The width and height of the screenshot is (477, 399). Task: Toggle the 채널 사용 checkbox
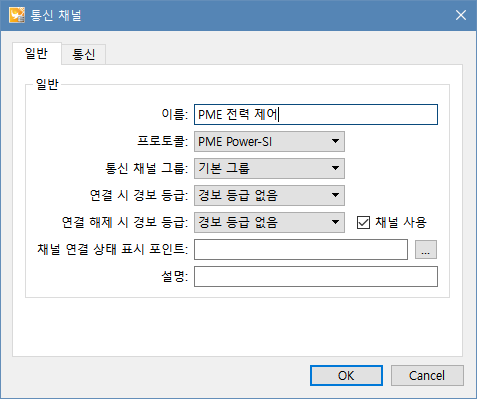click(x=363, y=223)
